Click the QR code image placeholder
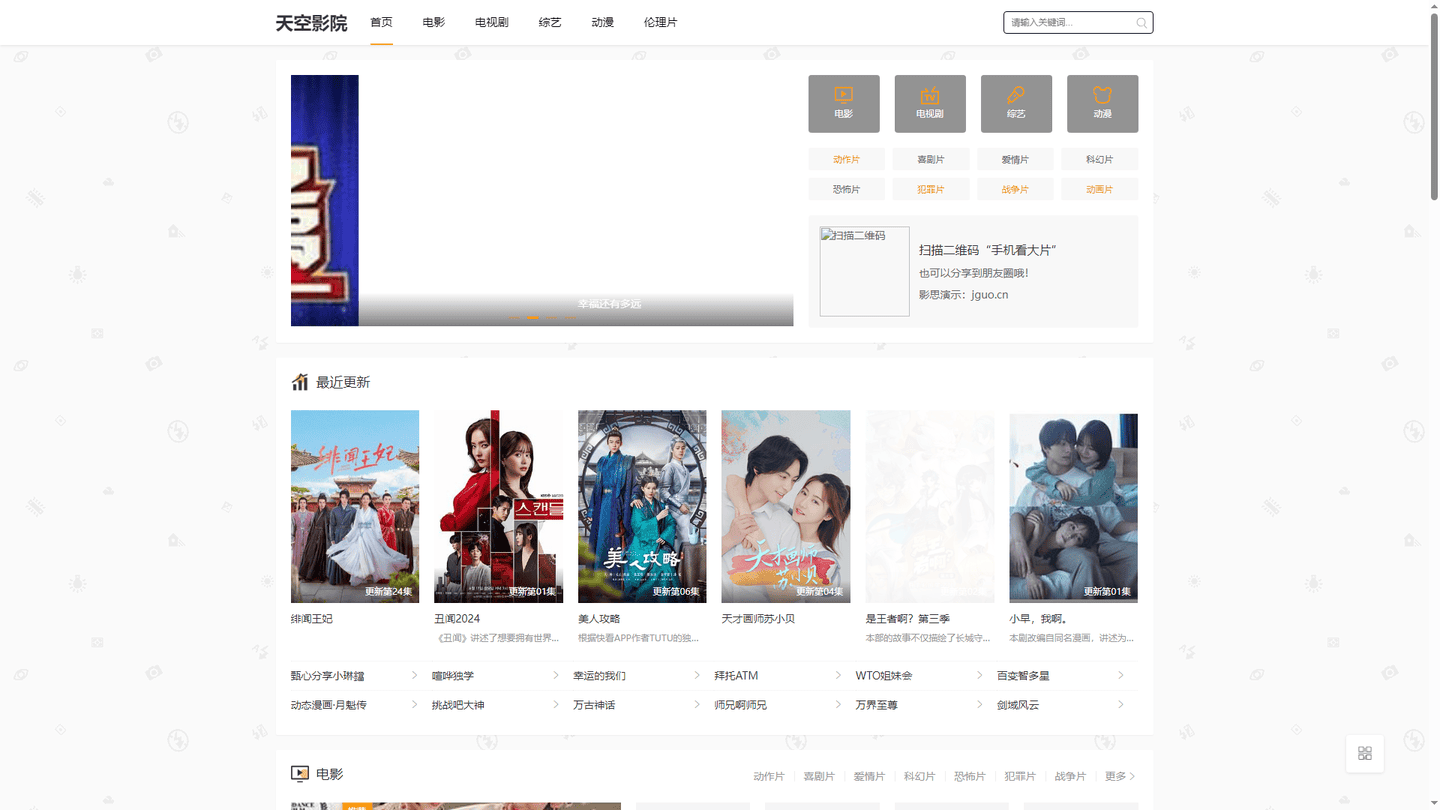The height and width of the screenshot is (810, 1440). (865, 271)
